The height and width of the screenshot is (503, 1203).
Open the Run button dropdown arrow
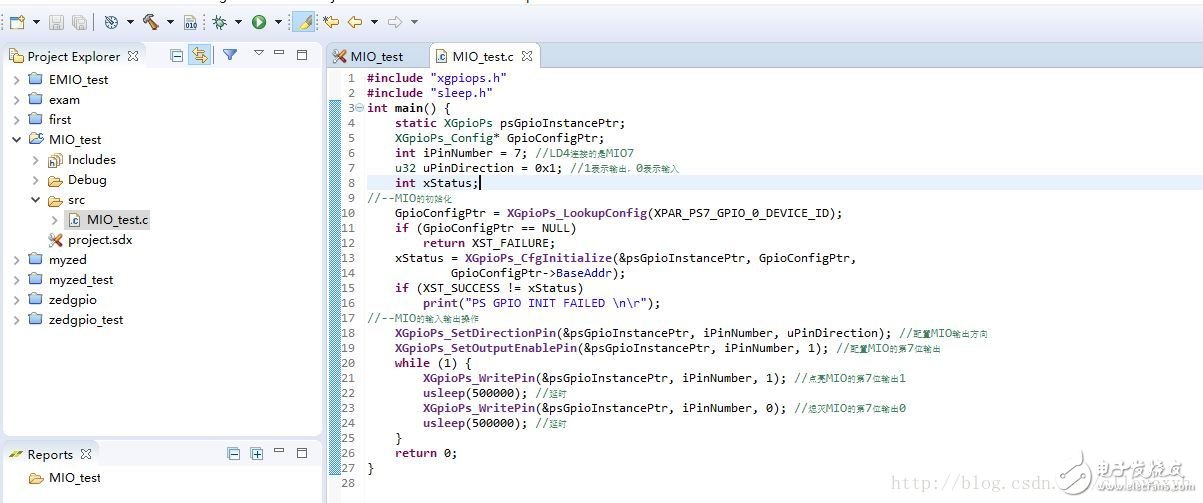[x=278, y=21]
